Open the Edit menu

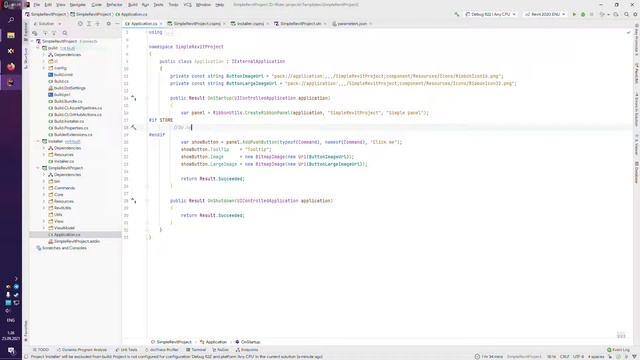[48, 4]
